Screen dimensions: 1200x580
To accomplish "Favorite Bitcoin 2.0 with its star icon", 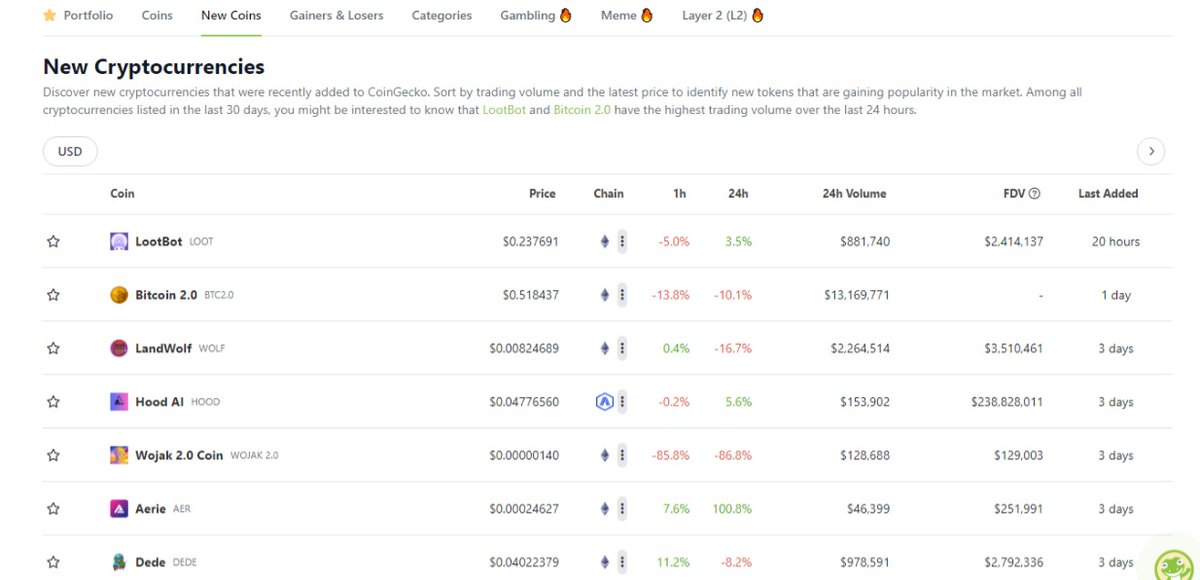I will point(53,295).
